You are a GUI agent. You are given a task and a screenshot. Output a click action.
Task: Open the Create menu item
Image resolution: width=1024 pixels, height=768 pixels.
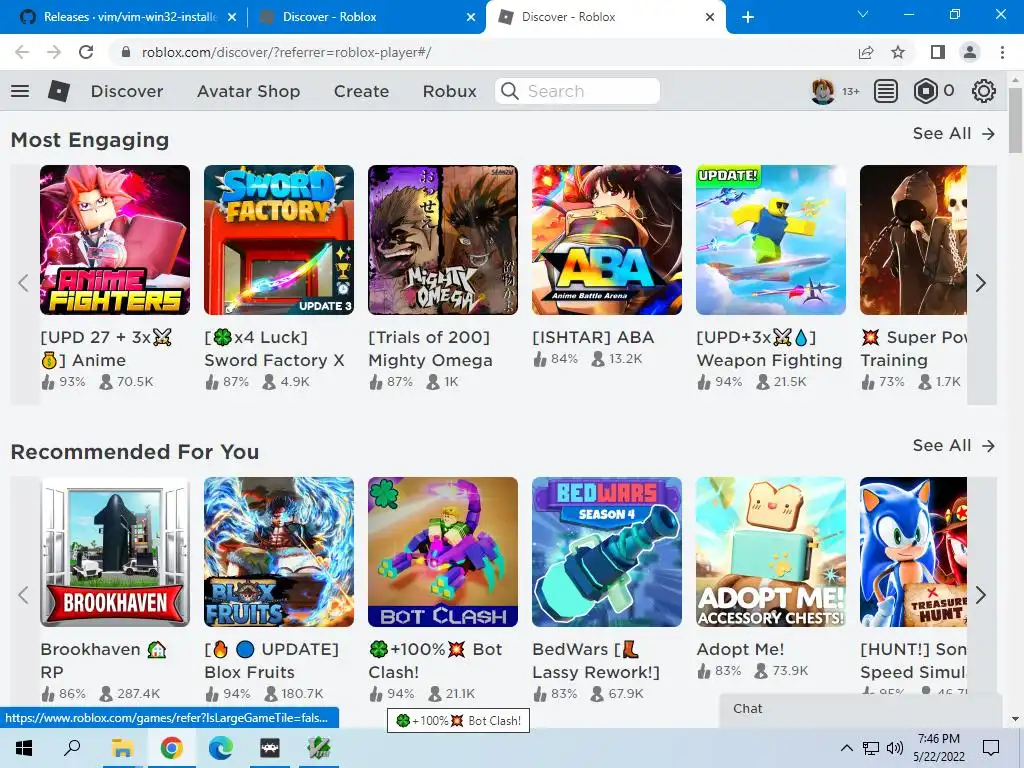point(361,91)
